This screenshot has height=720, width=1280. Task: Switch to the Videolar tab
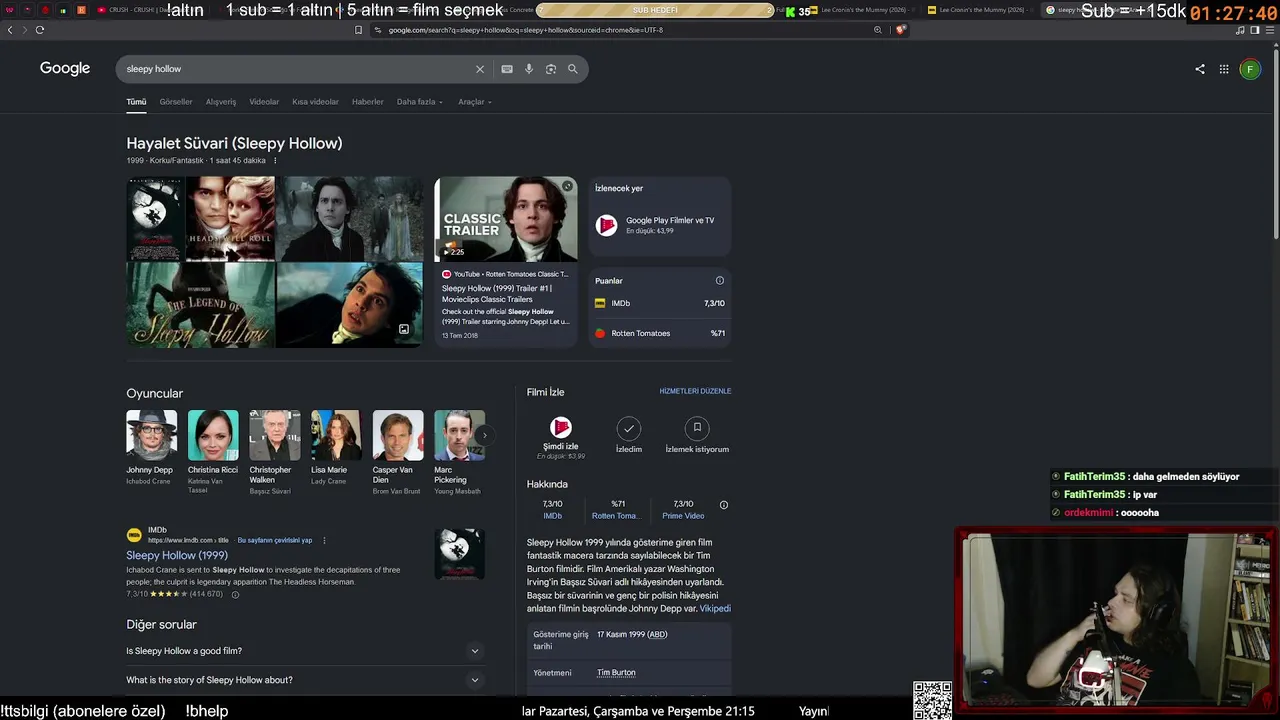[264, 102]
